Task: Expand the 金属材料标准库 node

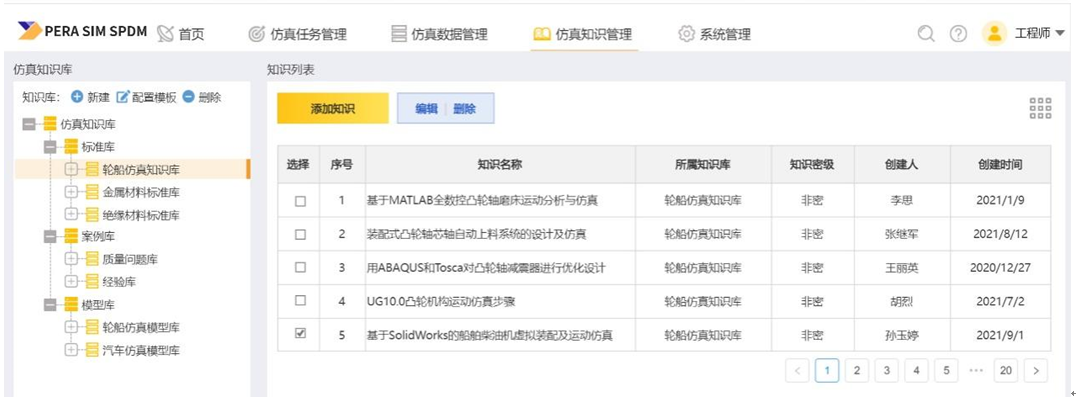Action: coord(71,192)
